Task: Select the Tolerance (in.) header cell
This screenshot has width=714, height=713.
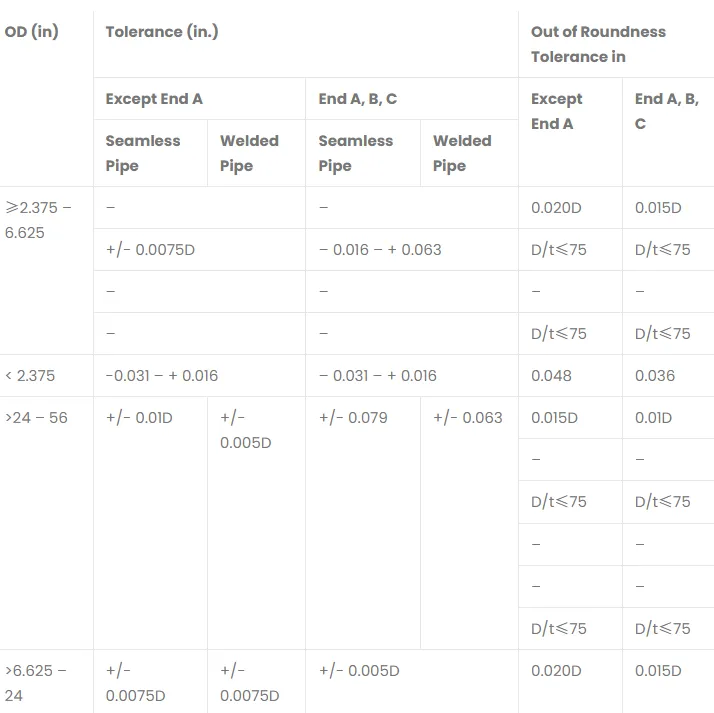Action: pos(162,32)
